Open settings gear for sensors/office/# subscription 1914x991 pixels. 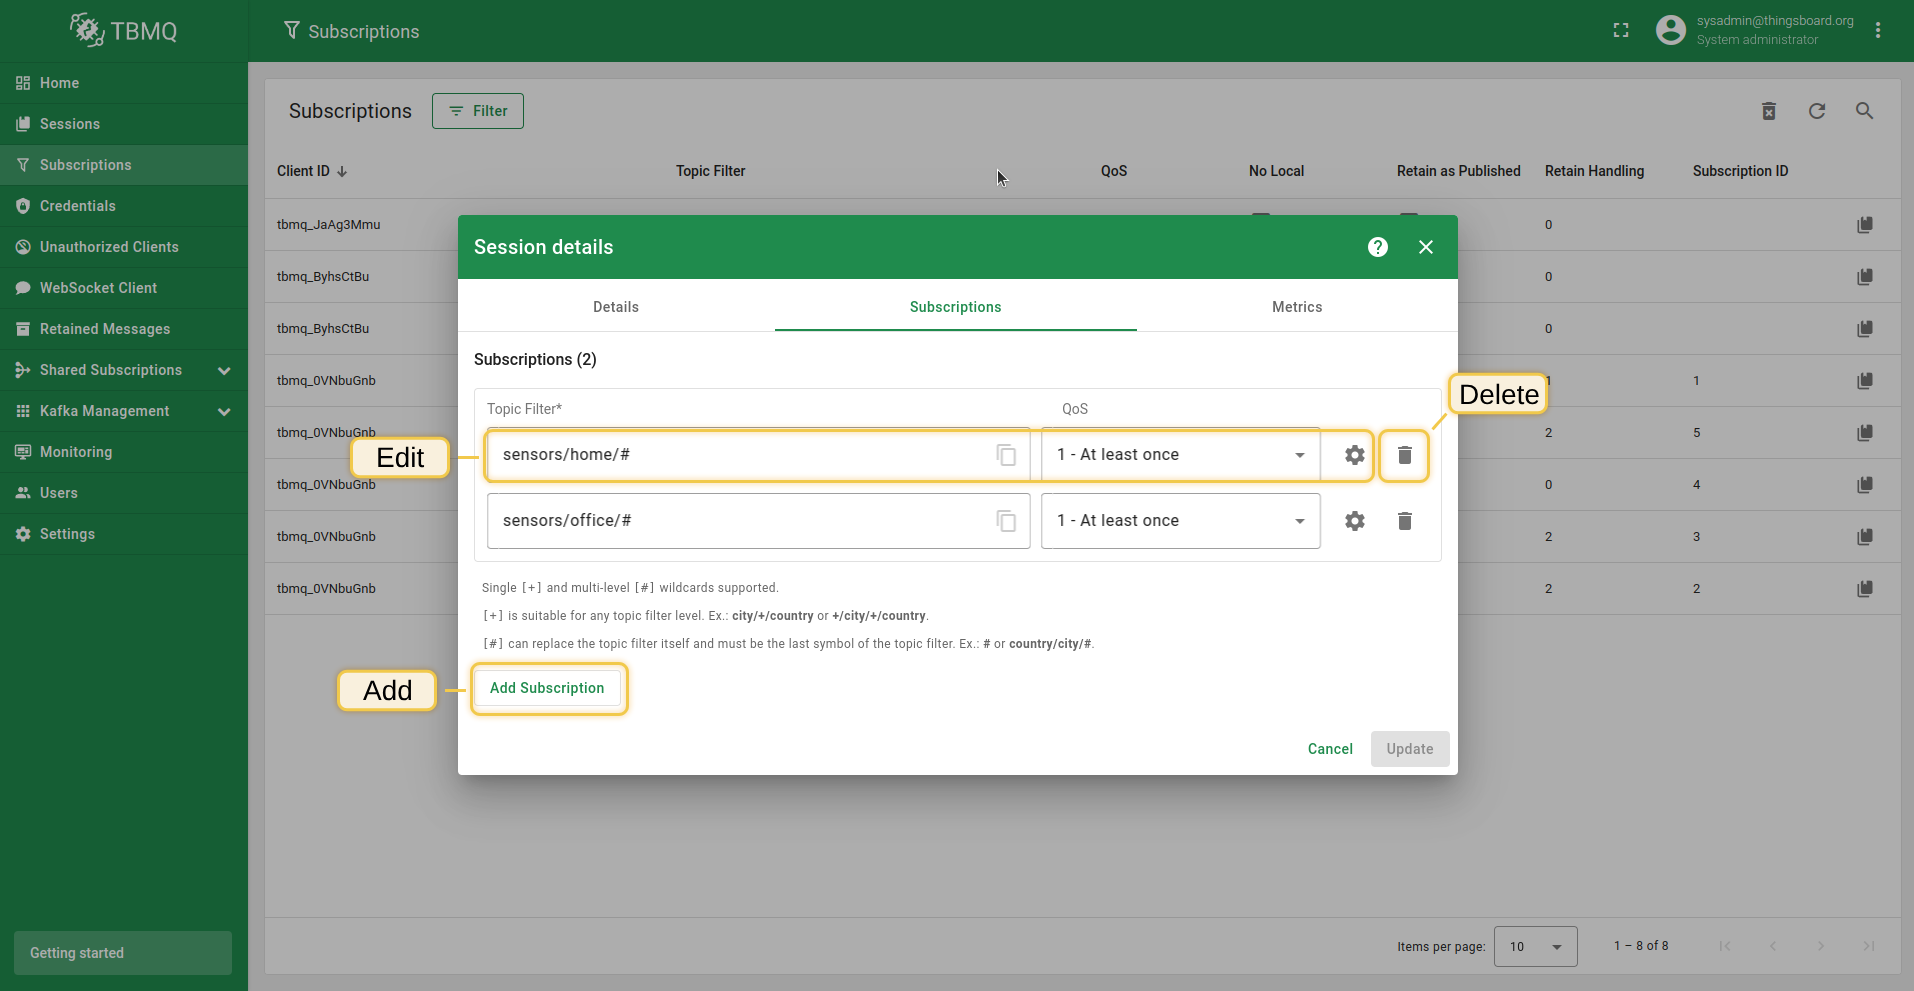point(1354,521)
